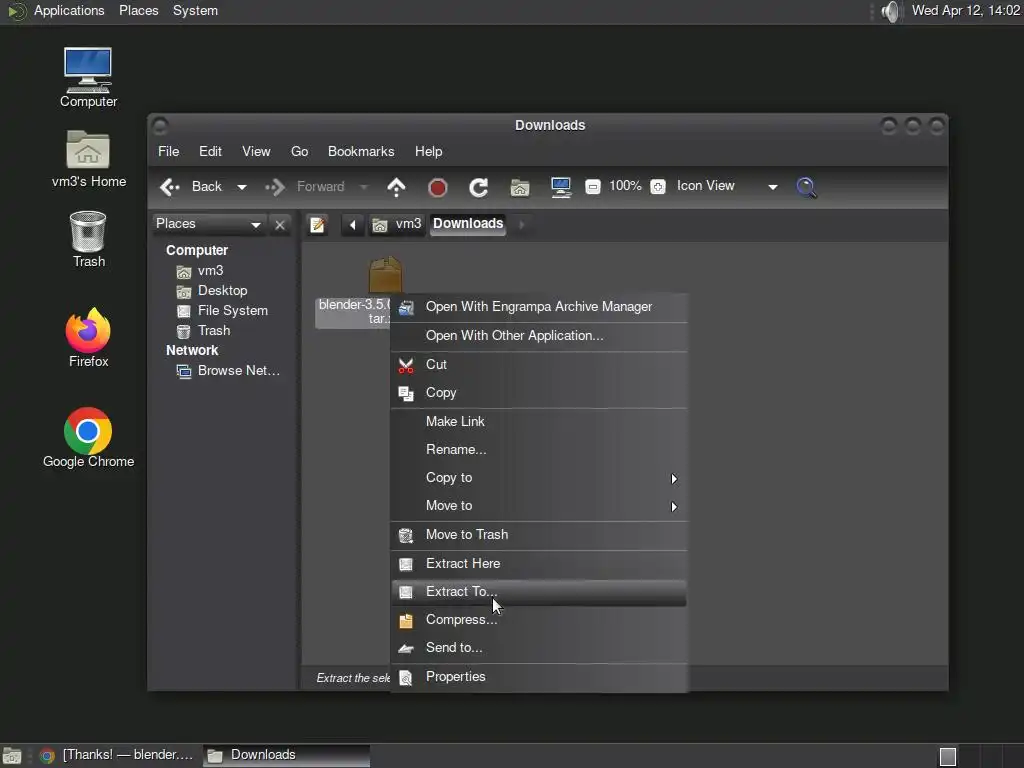Open the Applications panel menu
This screenshot has height=768, width=1024.
click(x=69, y=11)
